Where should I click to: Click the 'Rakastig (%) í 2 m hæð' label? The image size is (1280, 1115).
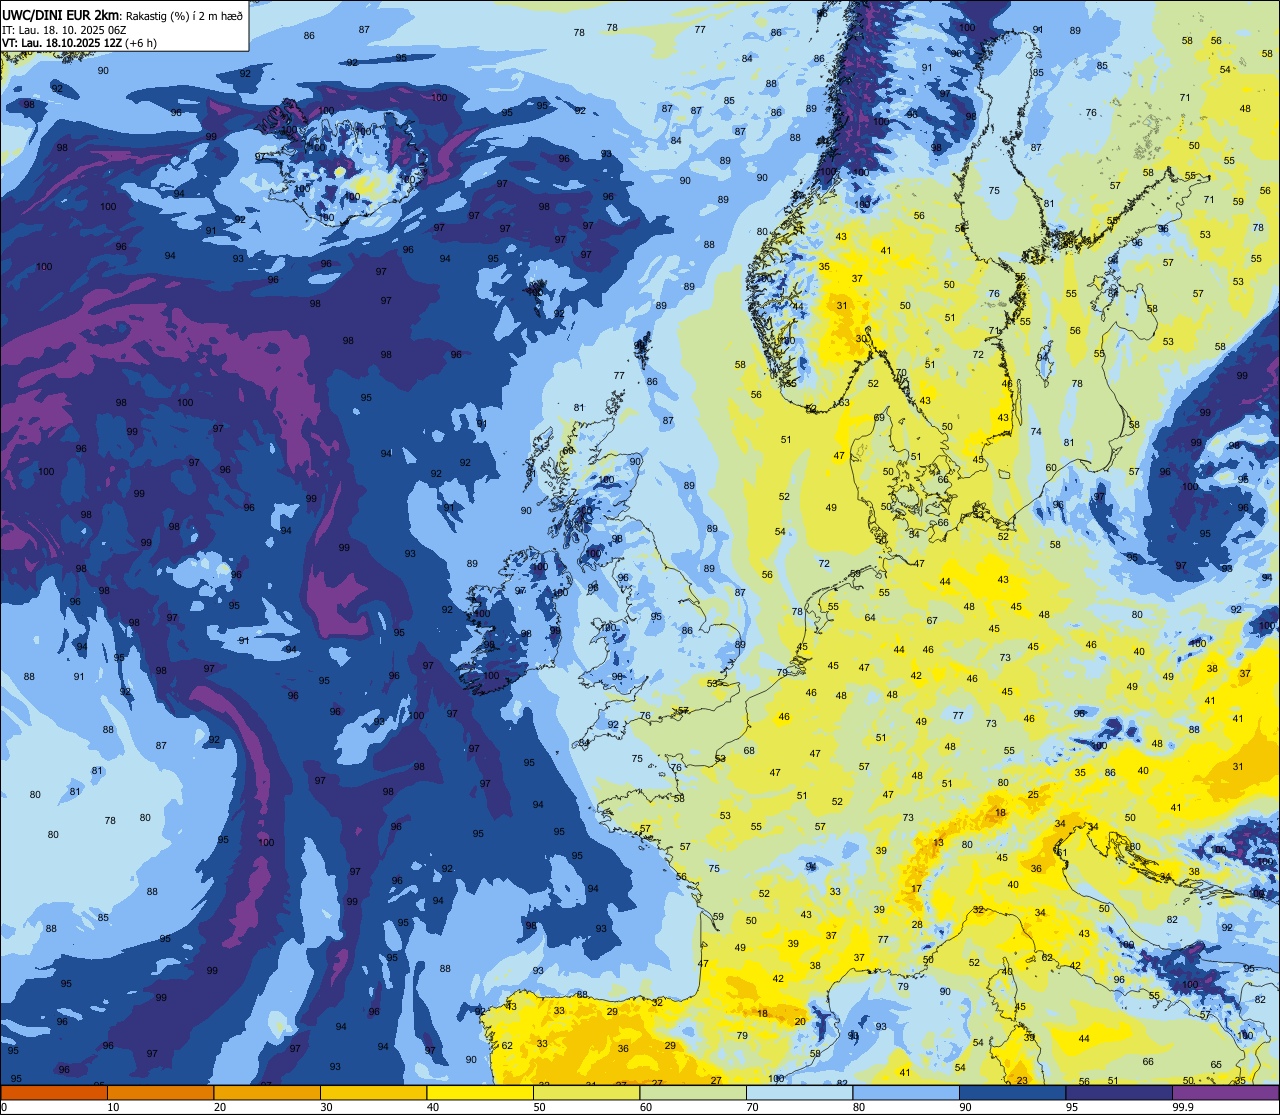(x=183, y=14)
